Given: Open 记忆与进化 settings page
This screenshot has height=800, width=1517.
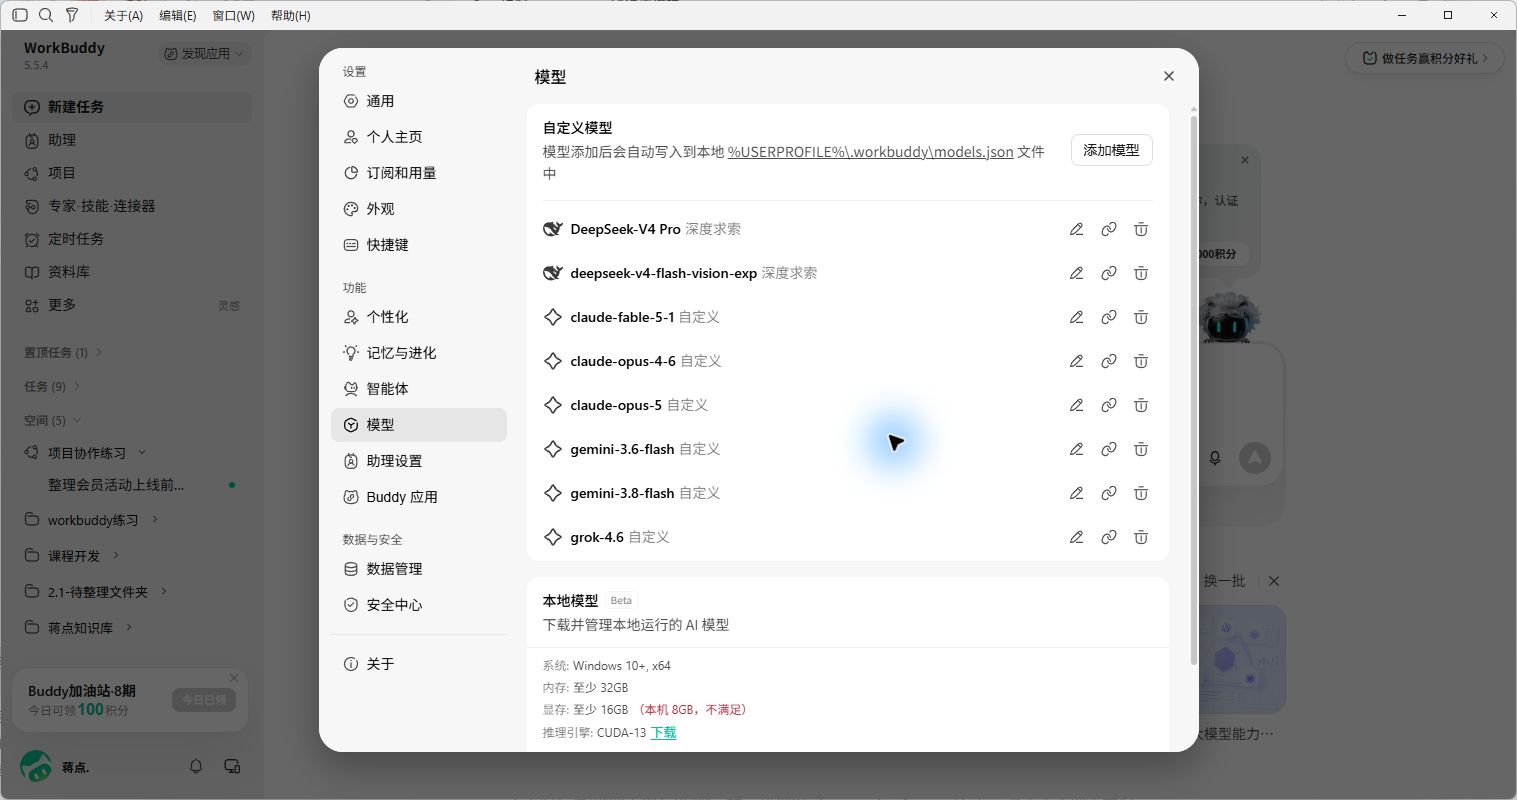Looking at the screenshot, I should [419, 353].
